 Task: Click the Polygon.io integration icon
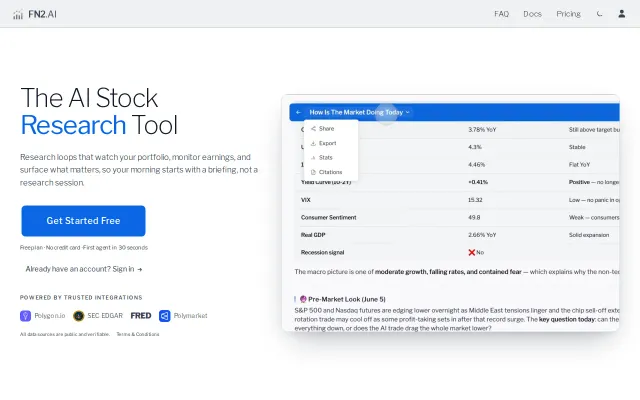tap(25, 316)
